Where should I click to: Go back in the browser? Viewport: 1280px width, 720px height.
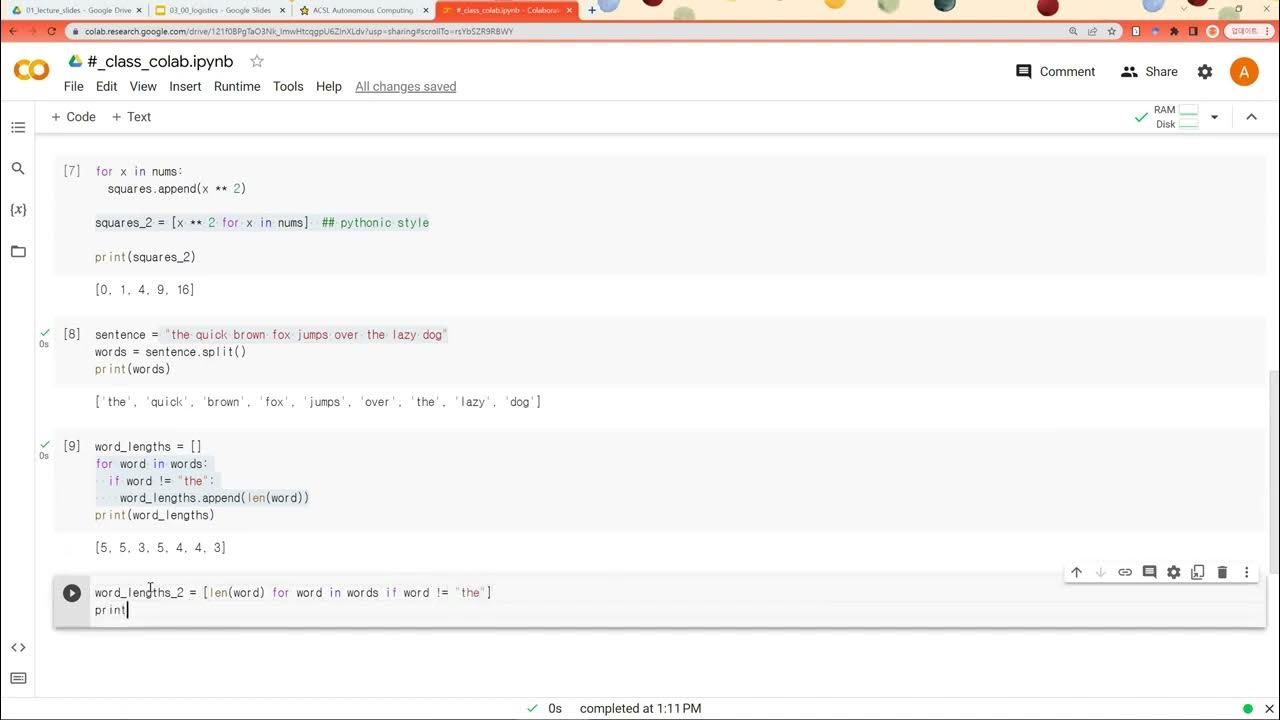point(14,31)
